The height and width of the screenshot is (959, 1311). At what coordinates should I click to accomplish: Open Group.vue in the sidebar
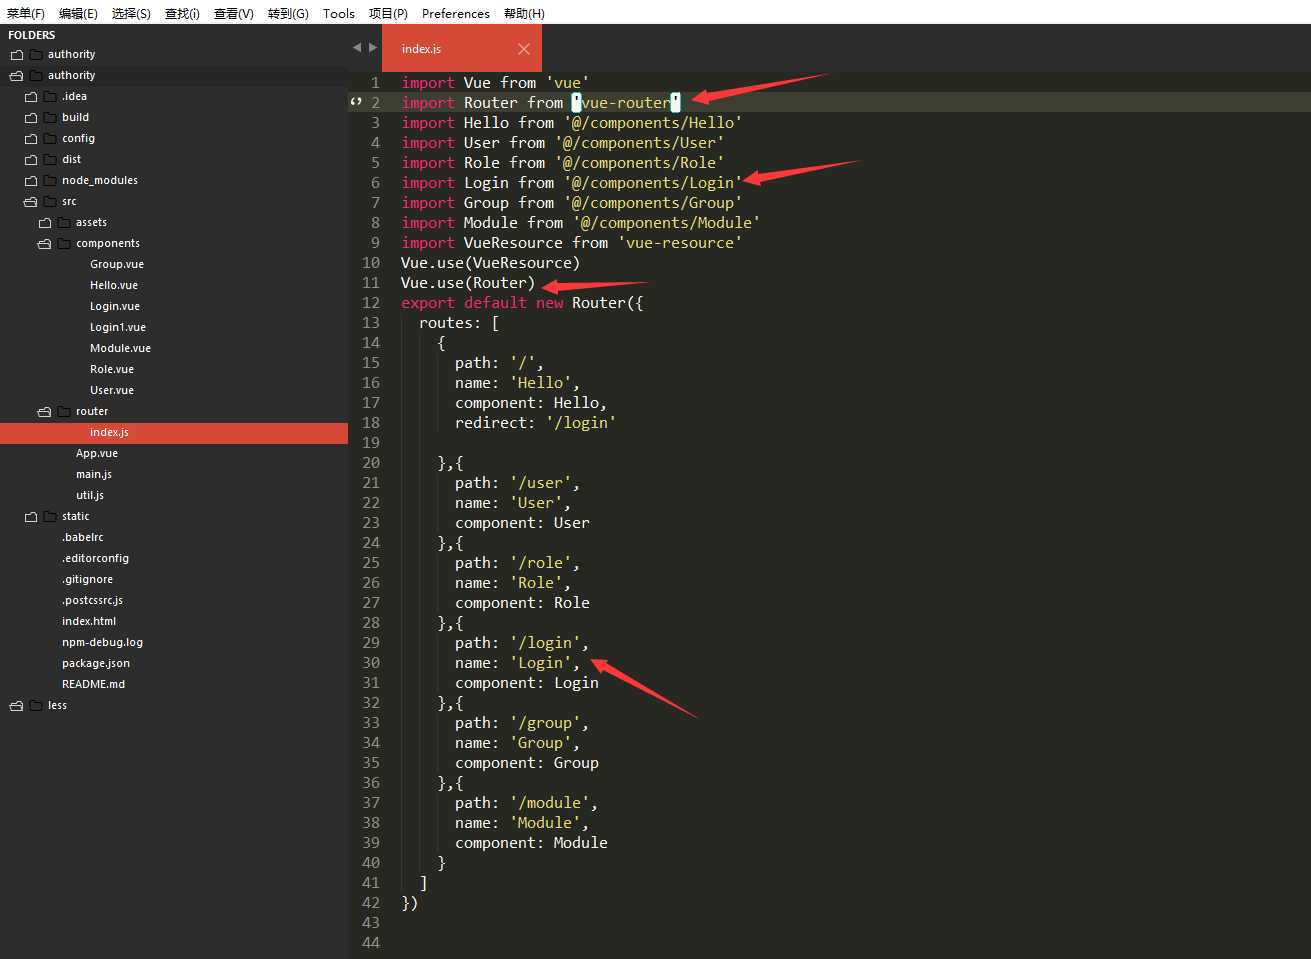tap(117, 265)
